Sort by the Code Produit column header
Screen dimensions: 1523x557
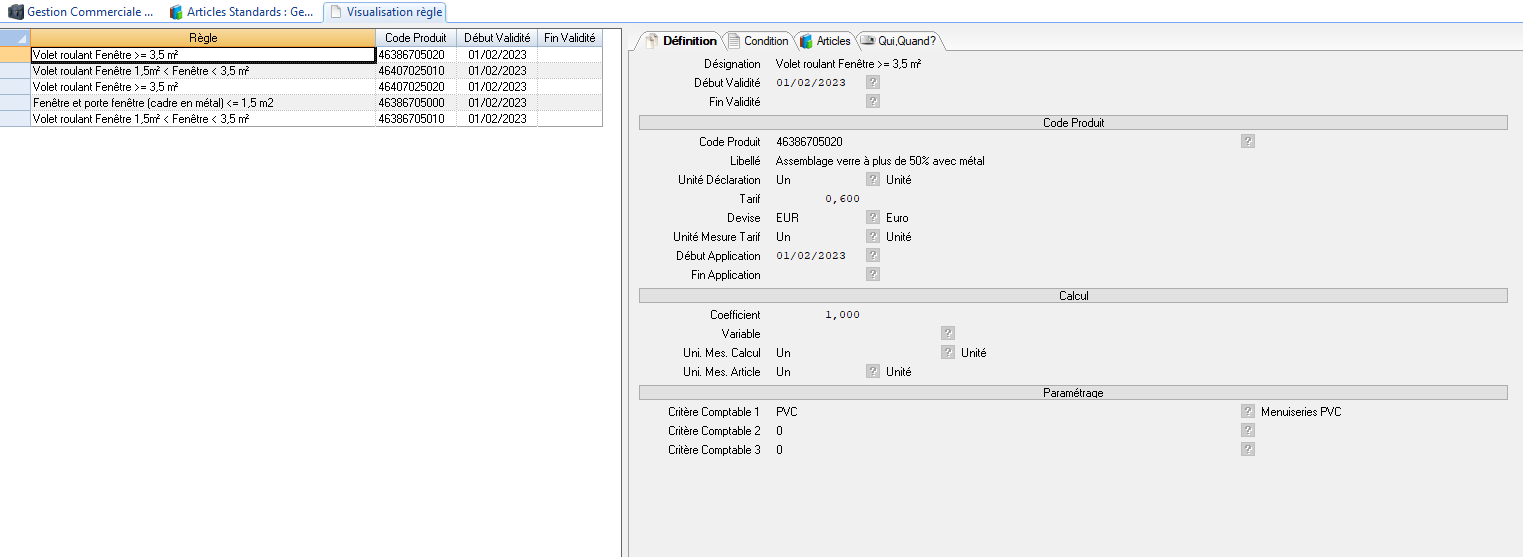click(415, 38)
